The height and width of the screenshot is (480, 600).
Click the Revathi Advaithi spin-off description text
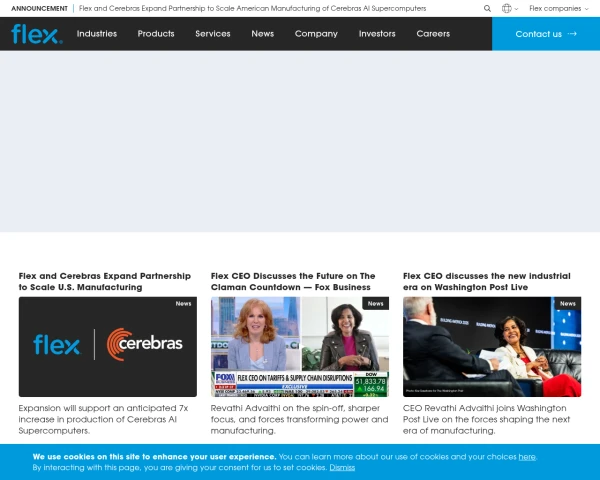coord(299,419)
